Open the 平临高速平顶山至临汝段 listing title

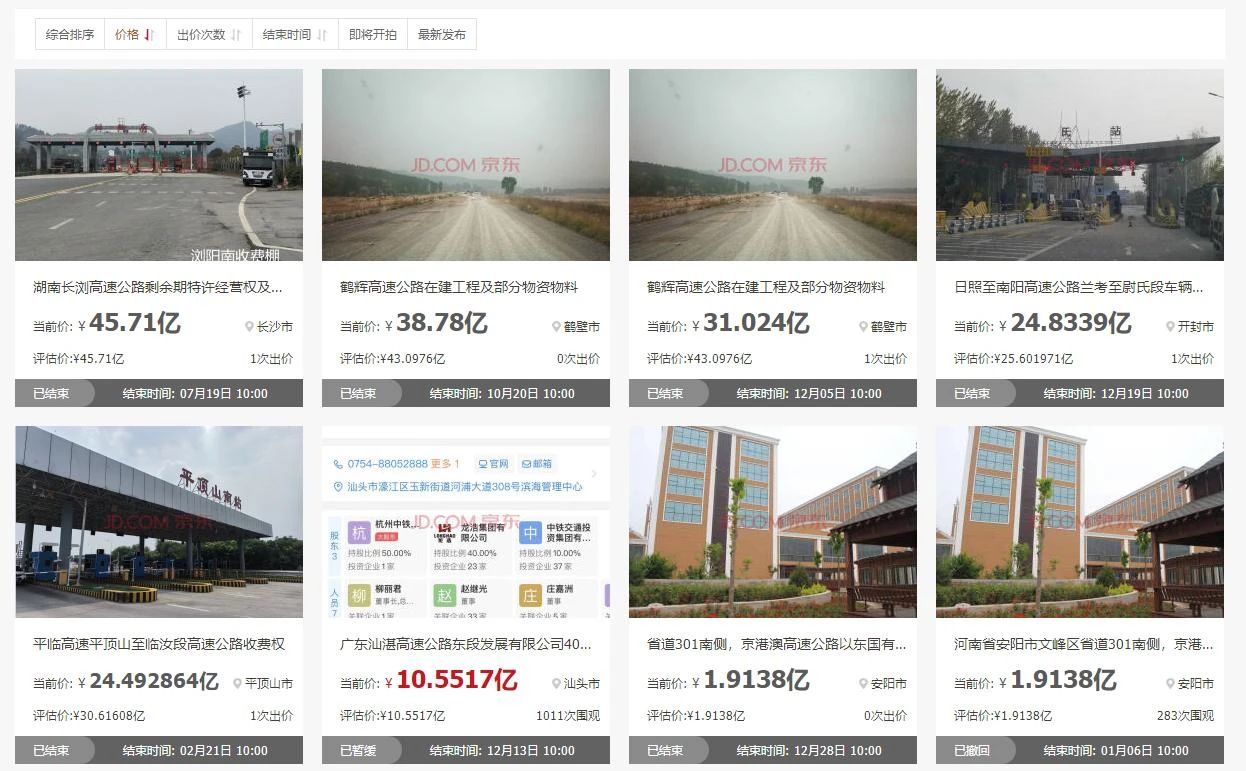pos(158,645)
